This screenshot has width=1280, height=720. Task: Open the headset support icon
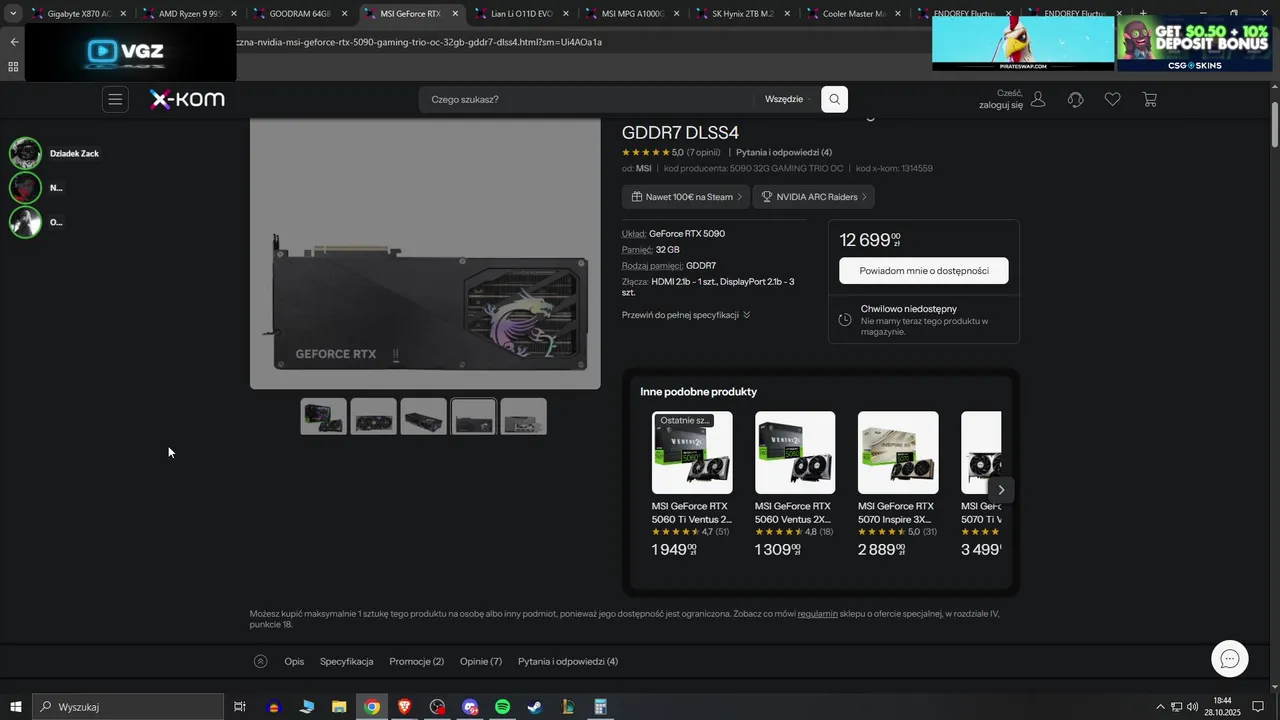(x=1076, y=99)
